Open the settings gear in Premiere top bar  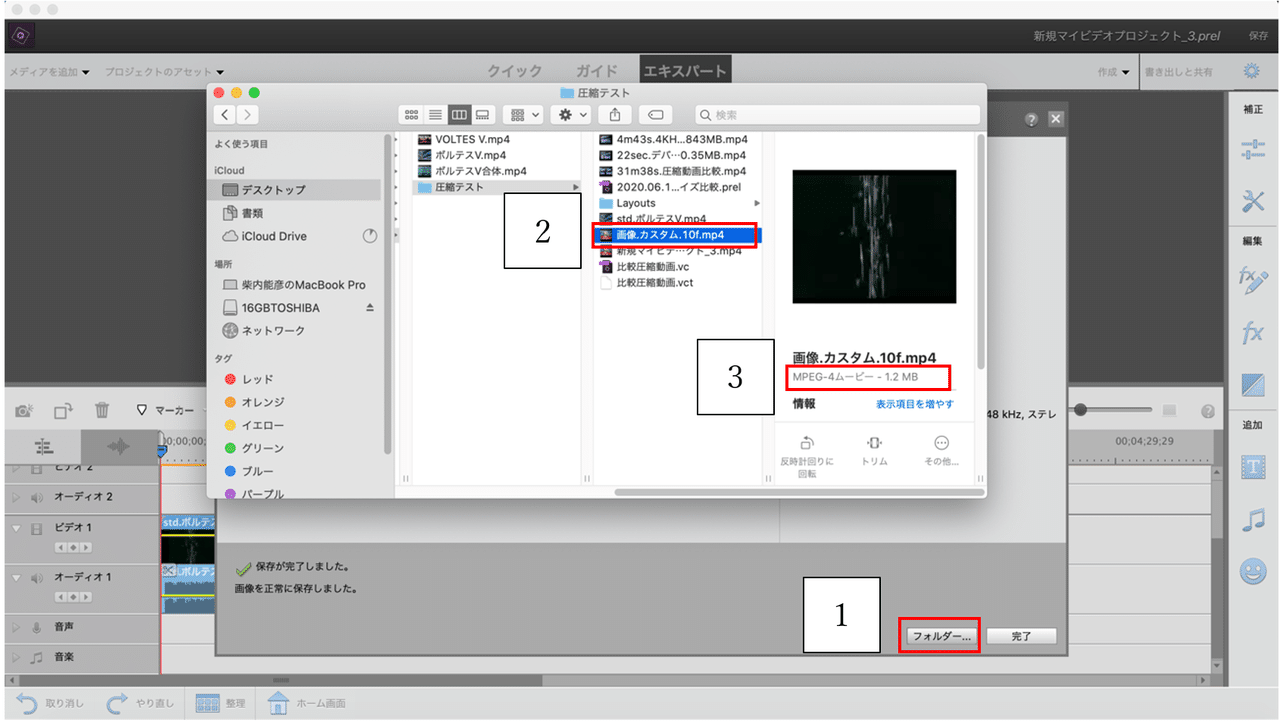pyautogui.click(x=1251, y=72)
